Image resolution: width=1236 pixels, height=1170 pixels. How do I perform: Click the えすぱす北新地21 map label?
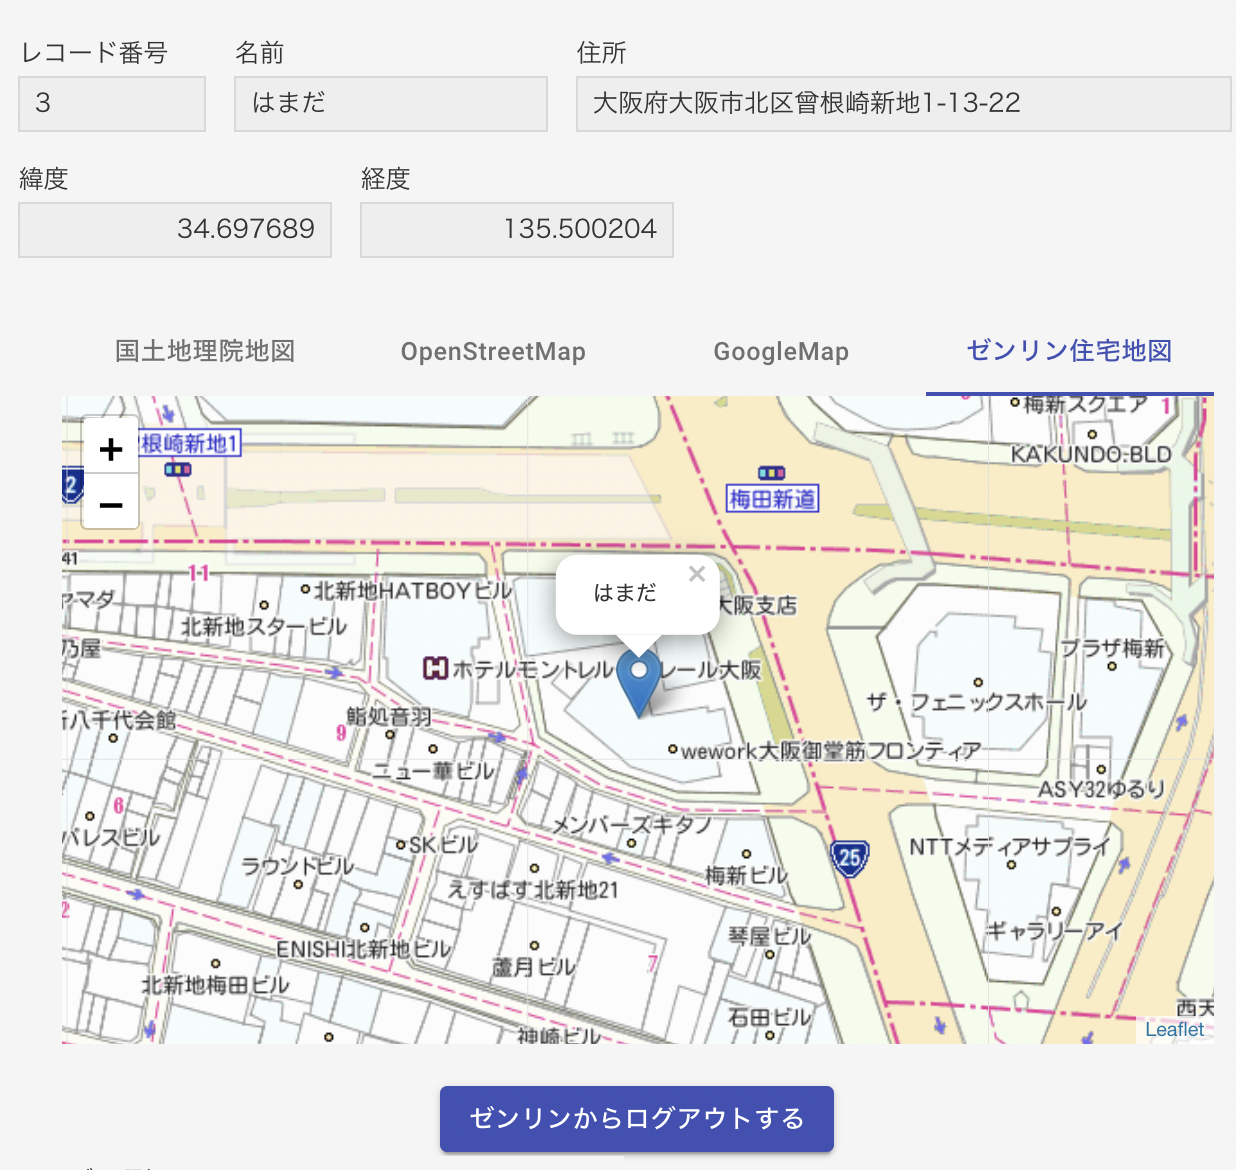tap(533, 889)
